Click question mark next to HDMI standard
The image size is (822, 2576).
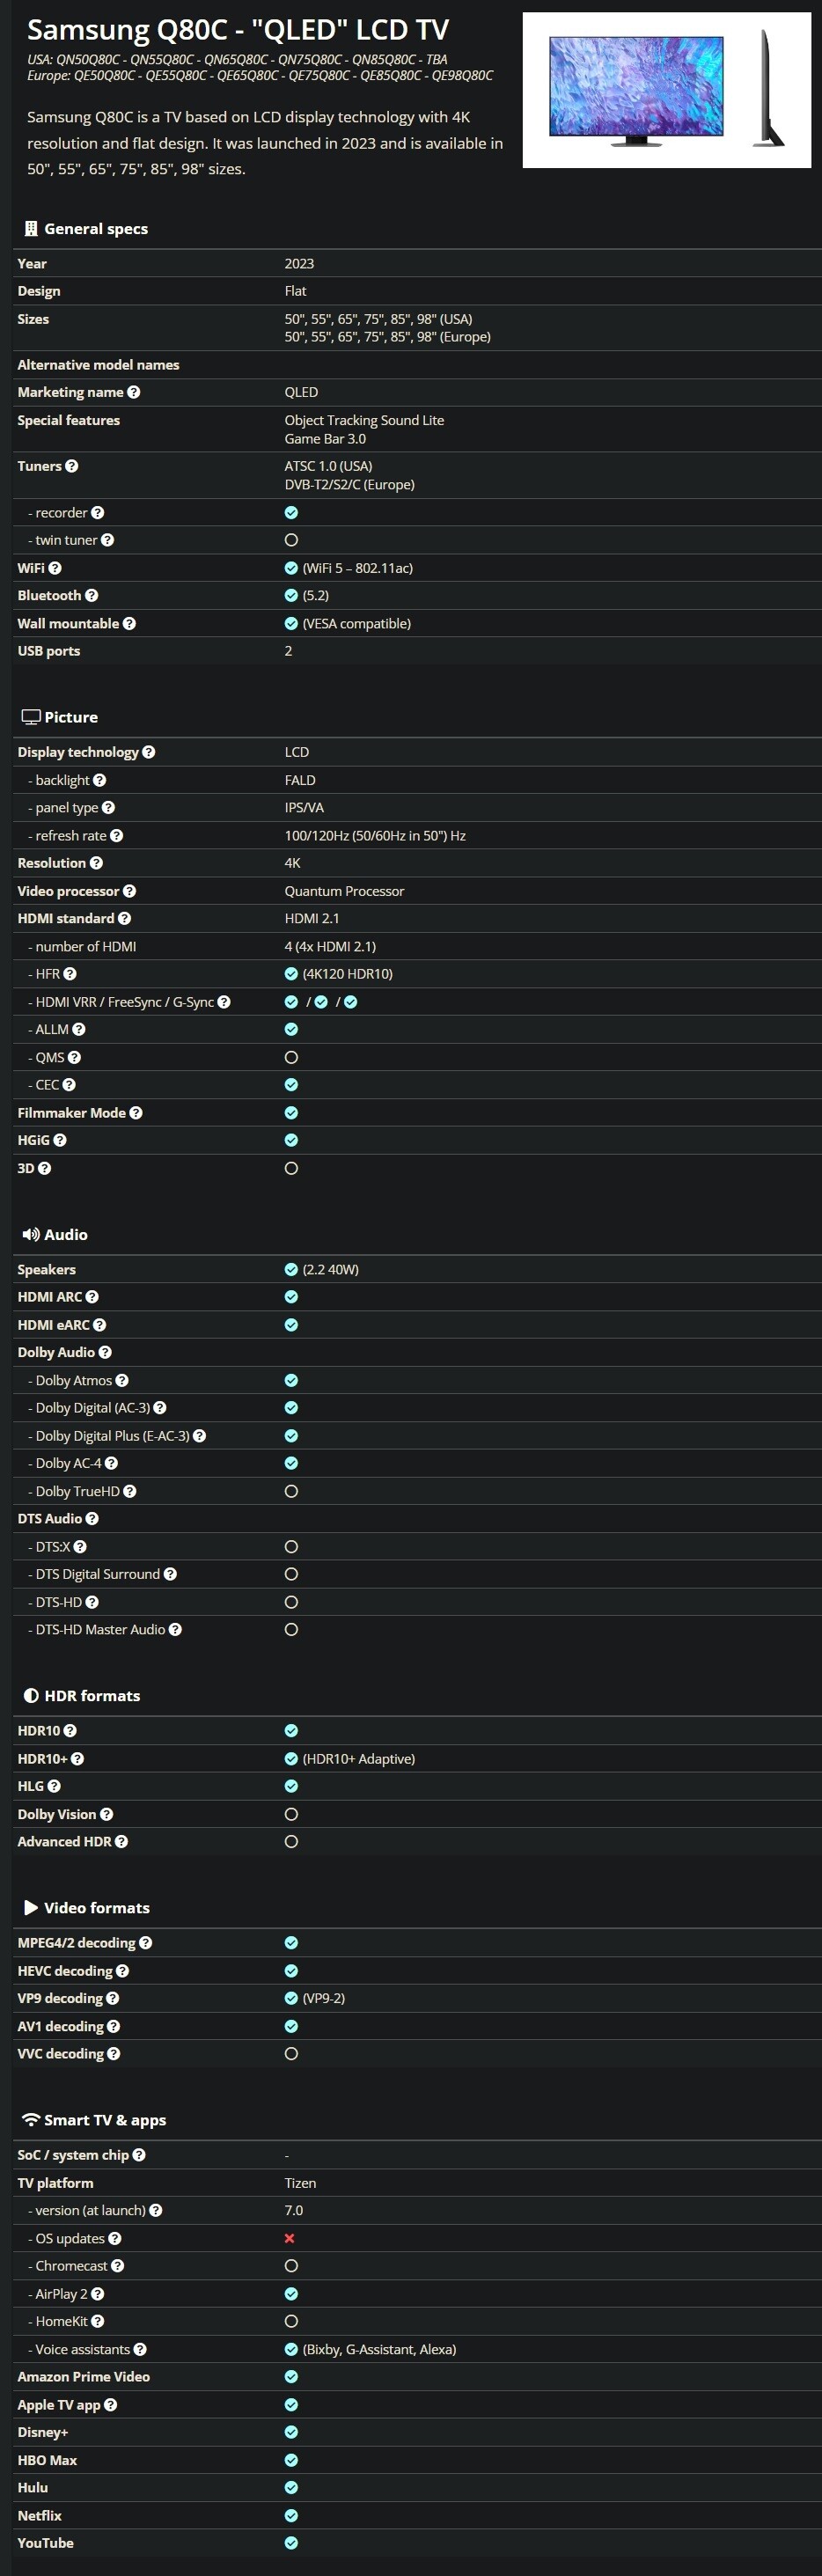click(x=125, y=918)
